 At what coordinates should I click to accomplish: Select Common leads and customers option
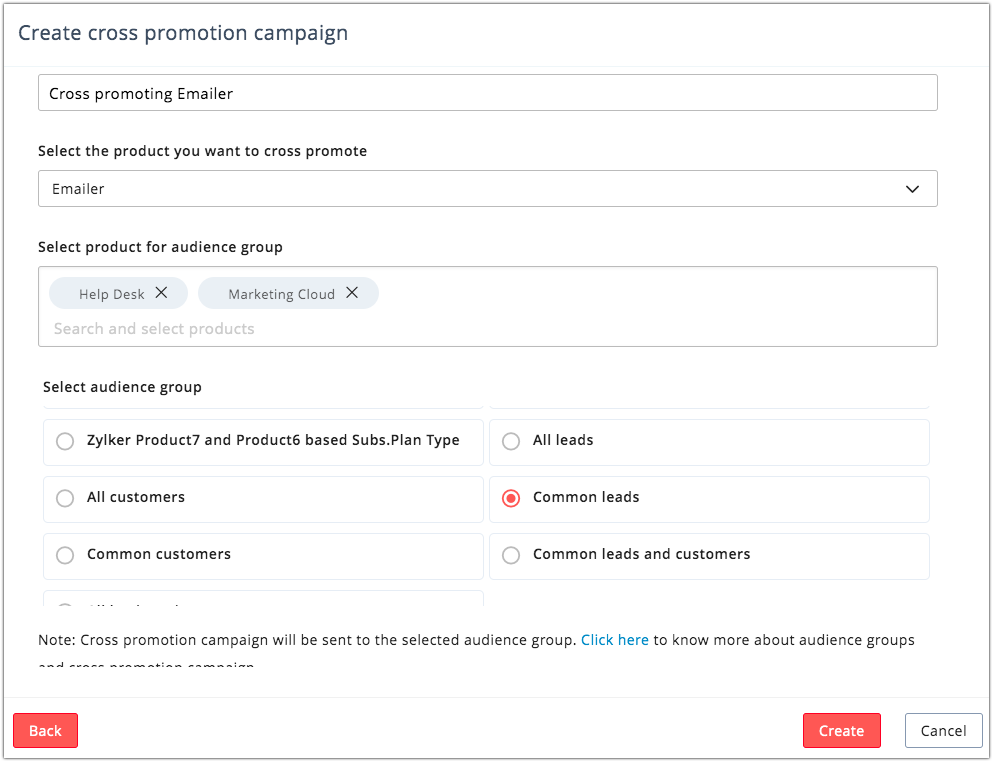pos(511,555)
